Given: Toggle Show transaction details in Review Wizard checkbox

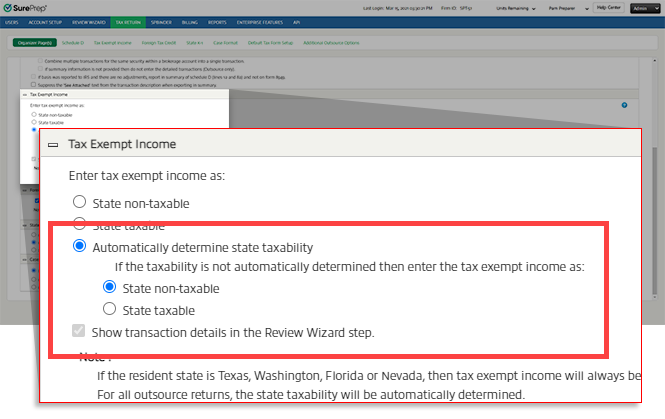Looking at the screenshot, I should click(x=78, y=331).
